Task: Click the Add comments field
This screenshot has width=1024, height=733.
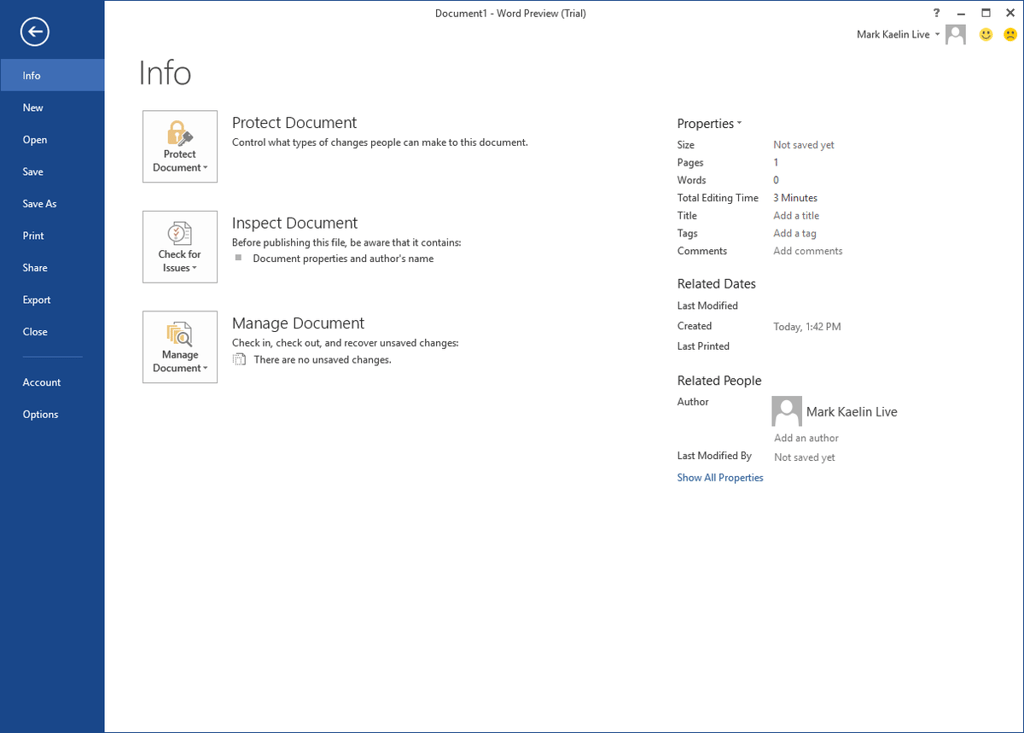Action: [808, 251]
